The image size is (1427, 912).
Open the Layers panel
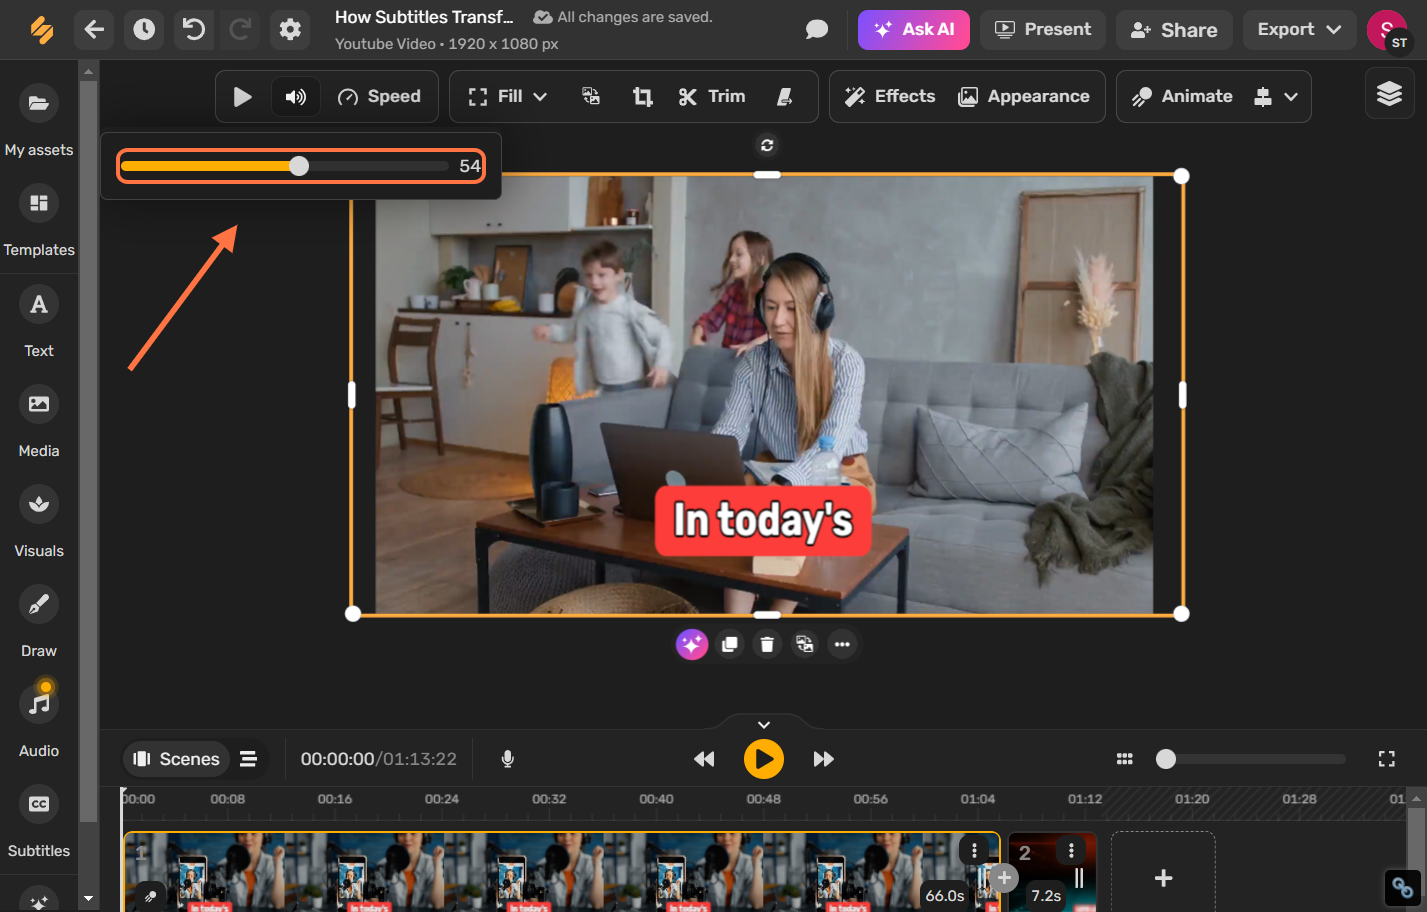tap(1388, 93)
